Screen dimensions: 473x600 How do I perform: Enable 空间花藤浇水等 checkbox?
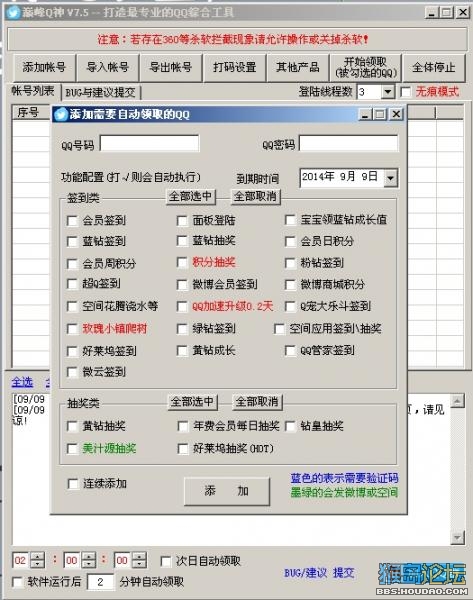coord(72,307)
